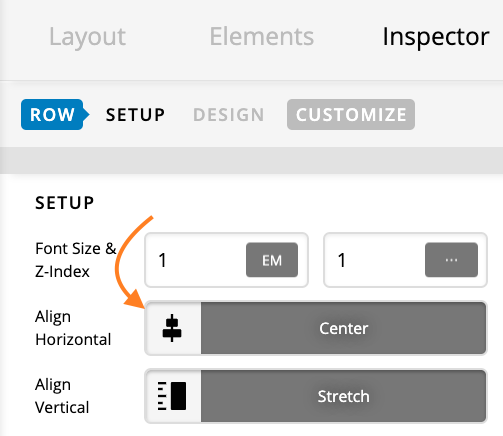The height and width of the screenshot is (436, 503).
Task: Switch to the Elements tab
Action: point(262,37)
